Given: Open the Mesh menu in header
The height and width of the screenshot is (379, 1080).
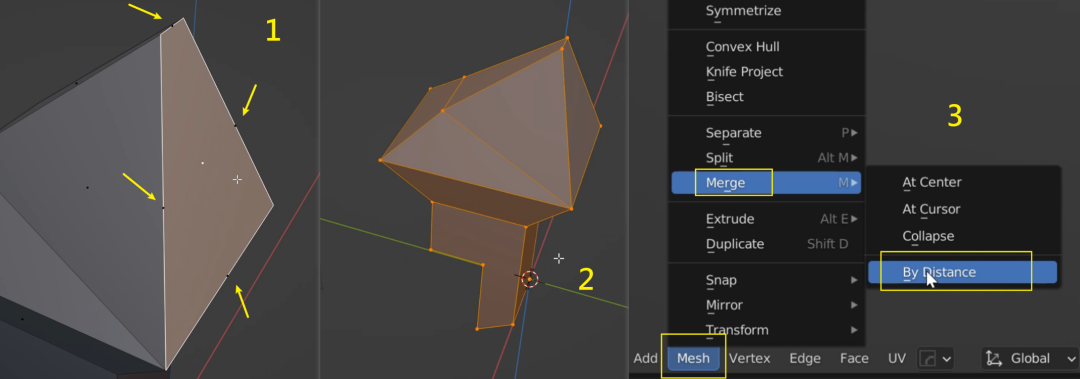Looking at the screenshot, I should pos(693,358).
